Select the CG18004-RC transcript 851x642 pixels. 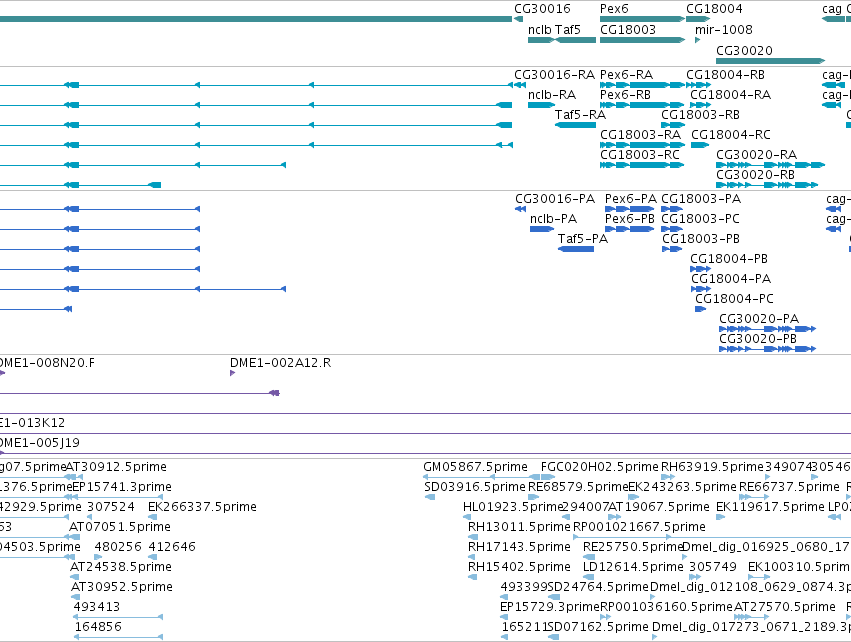(700, 145)
